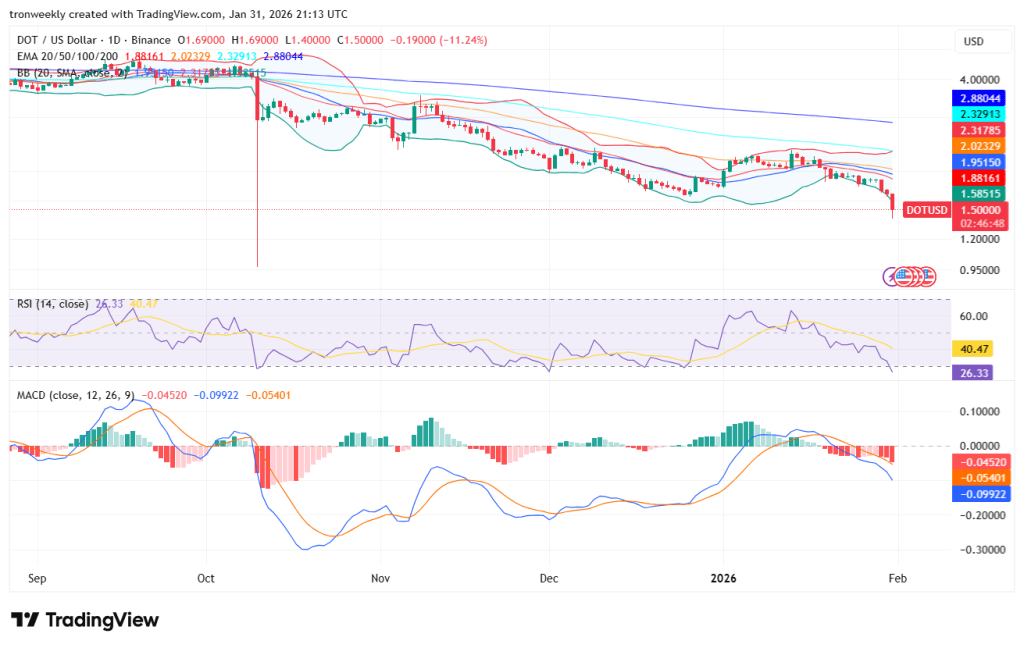The height and width of the screenshot is (648, 1024).
Task: Click the Oct label on time axis
Action: point(206,579)
